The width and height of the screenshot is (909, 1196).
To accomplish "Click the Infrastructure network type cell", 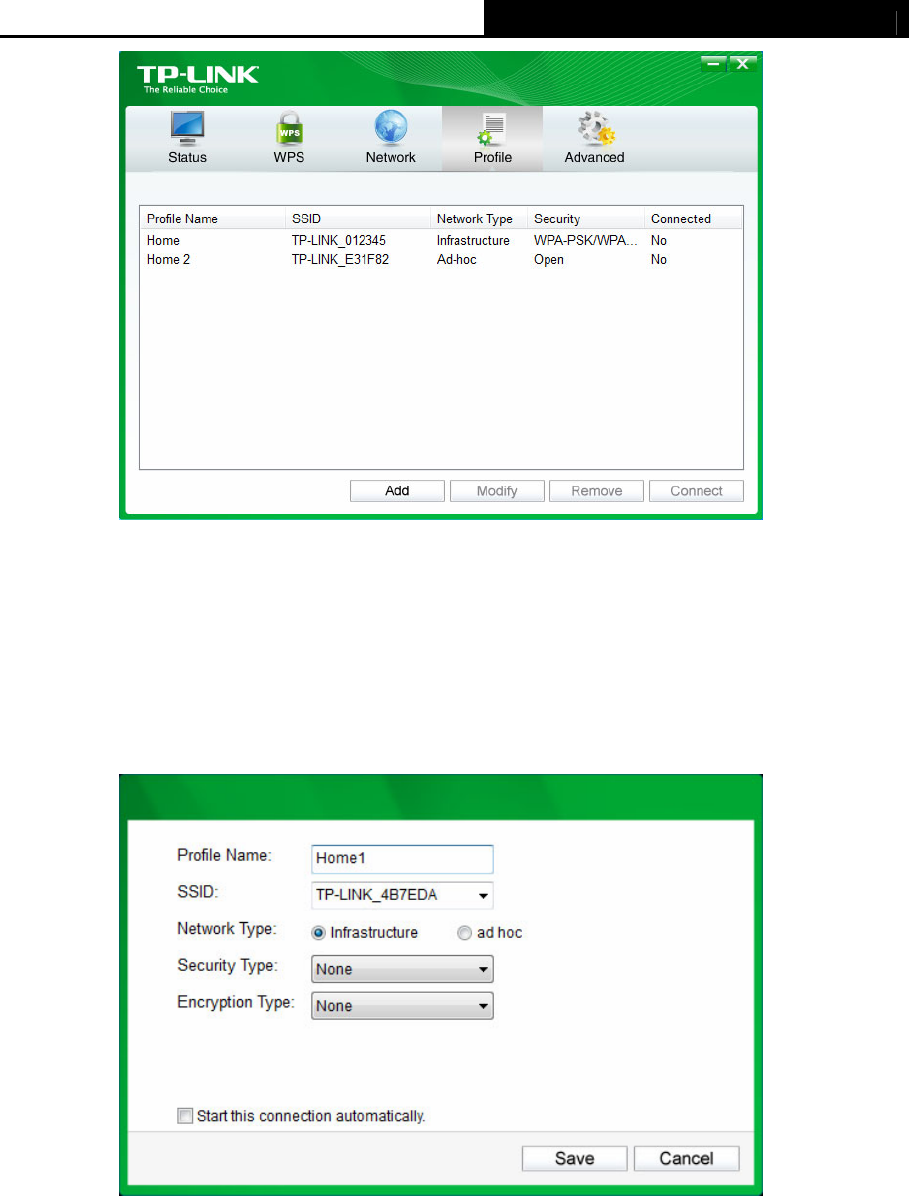I will (x=473, y=240).
